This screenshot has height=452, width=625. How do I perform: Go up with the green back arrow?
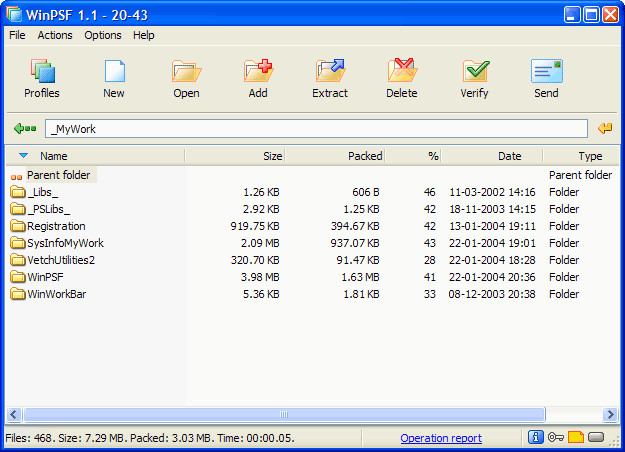click(x=25, y=128)
